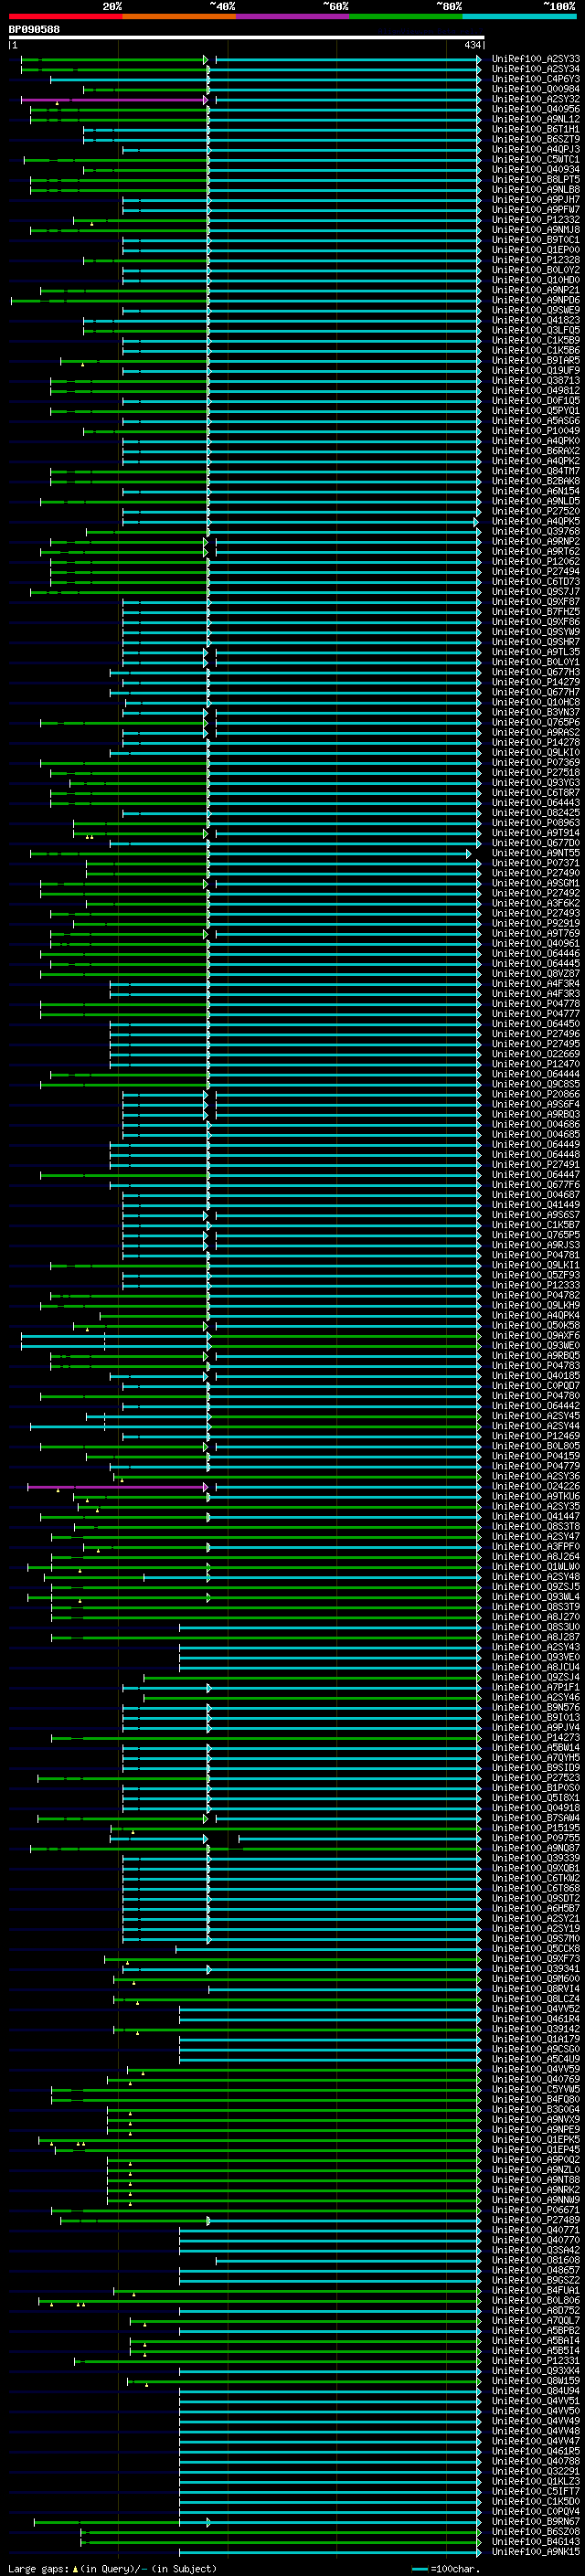Click the red ~20% identity legend bar
Screen dimensions: 585x2576
tap(65, 16)
